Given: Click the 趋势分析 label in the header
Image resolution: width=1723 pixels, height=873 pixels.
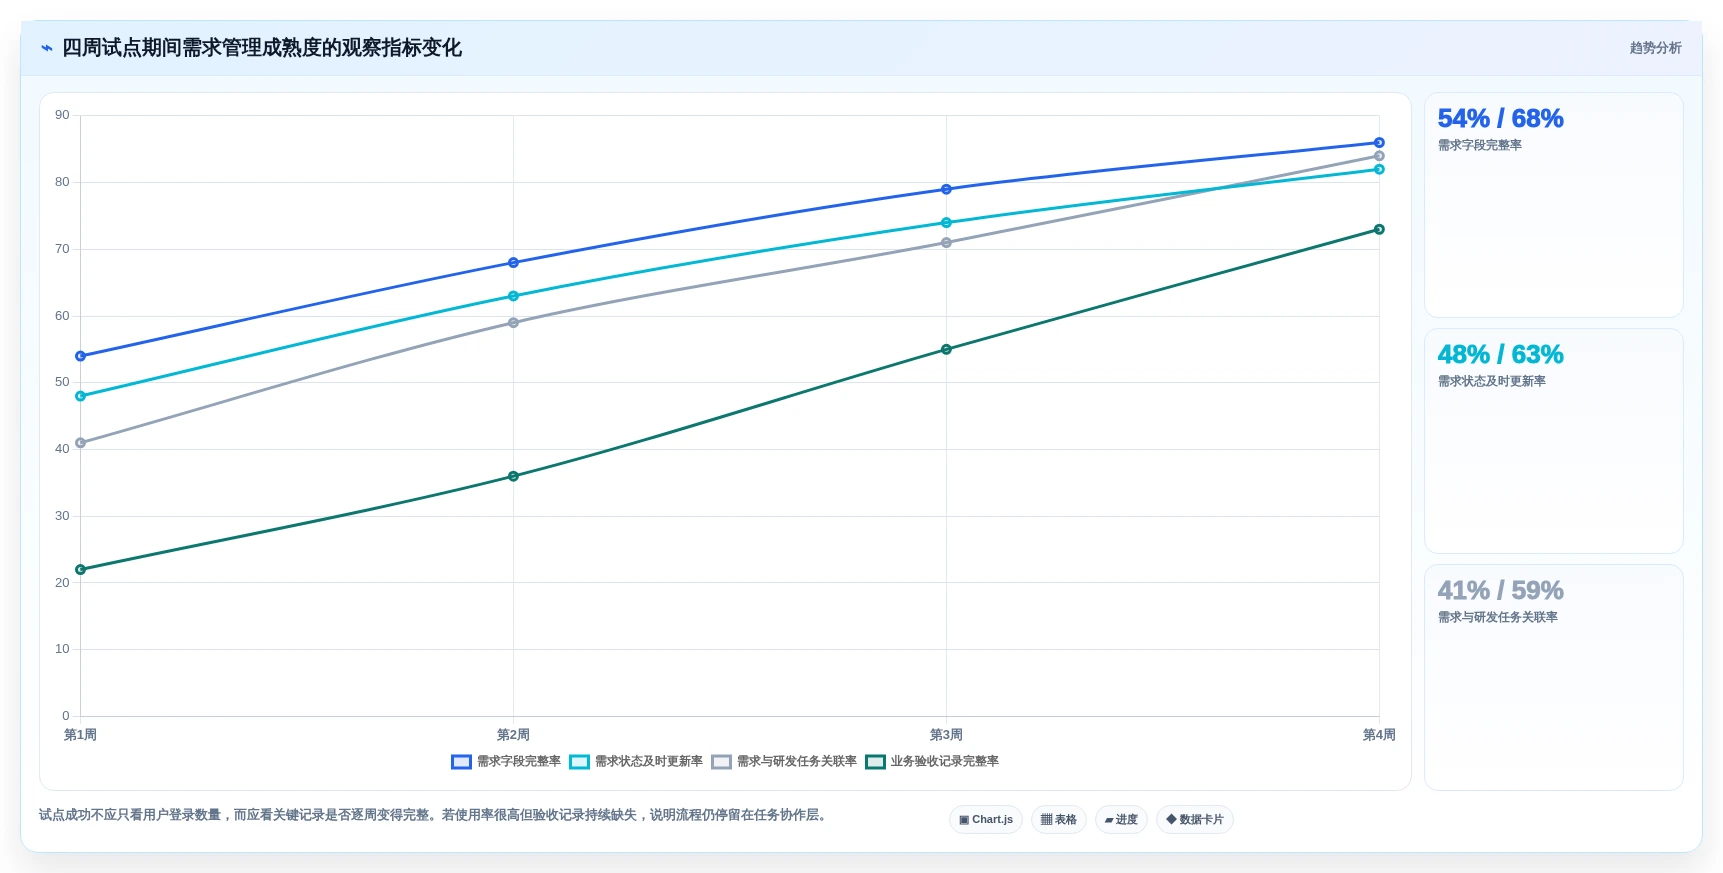Looking at the screenshot, I should coord(1655,48).
